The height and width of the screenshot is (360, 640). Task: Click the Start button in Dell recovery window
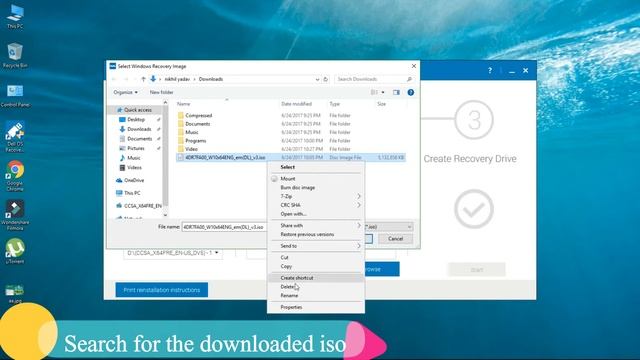477,270
